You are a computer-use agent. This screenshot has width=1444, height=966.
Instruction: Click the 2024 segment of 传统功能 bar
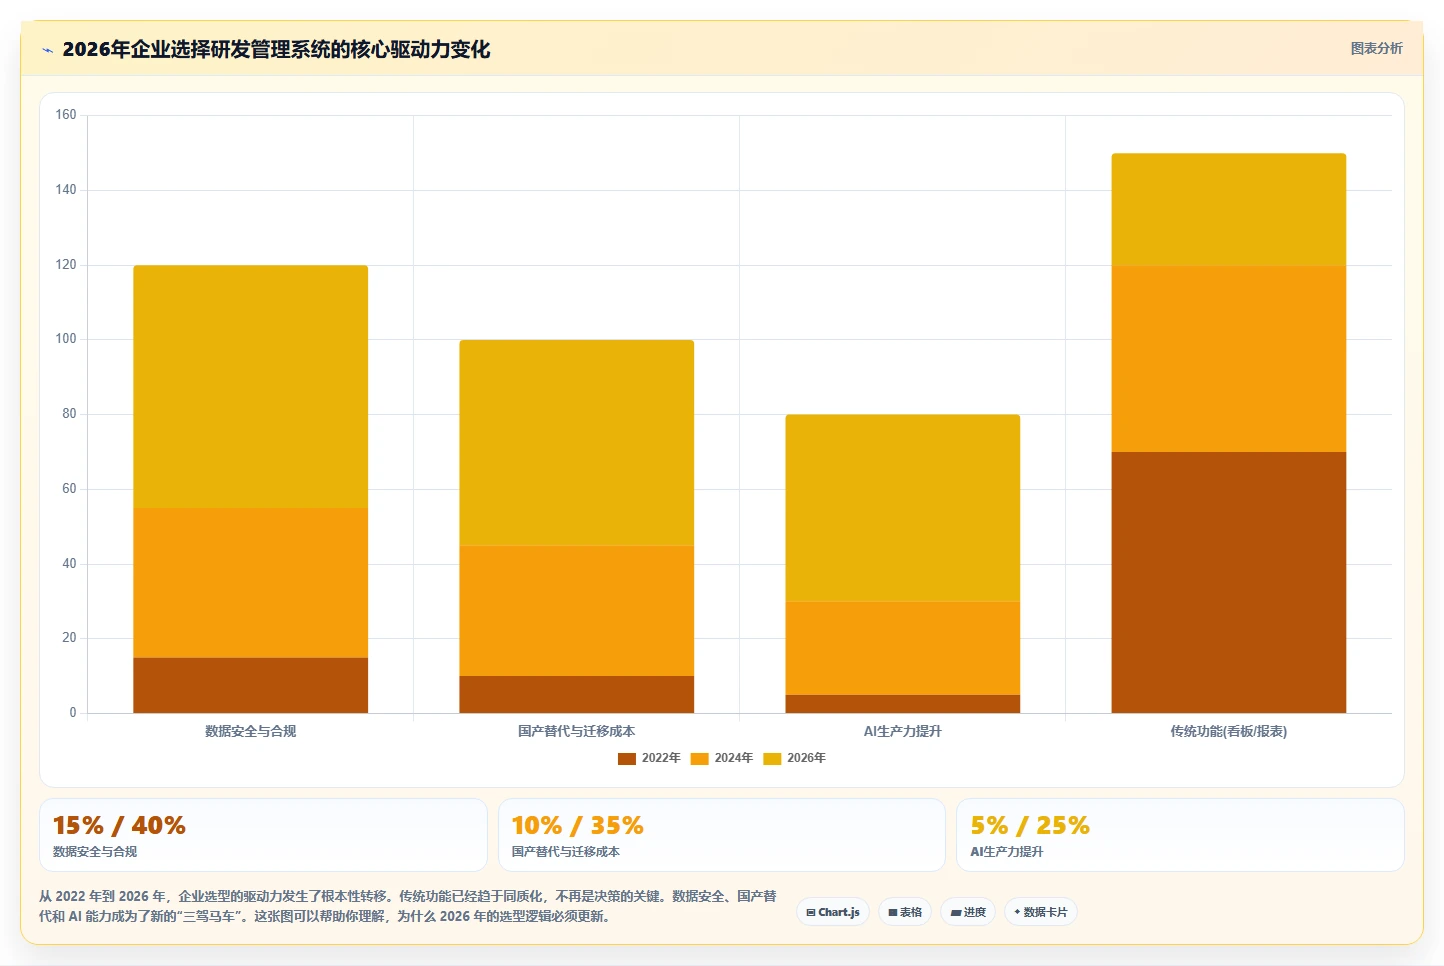click(x=1229, y=359)
